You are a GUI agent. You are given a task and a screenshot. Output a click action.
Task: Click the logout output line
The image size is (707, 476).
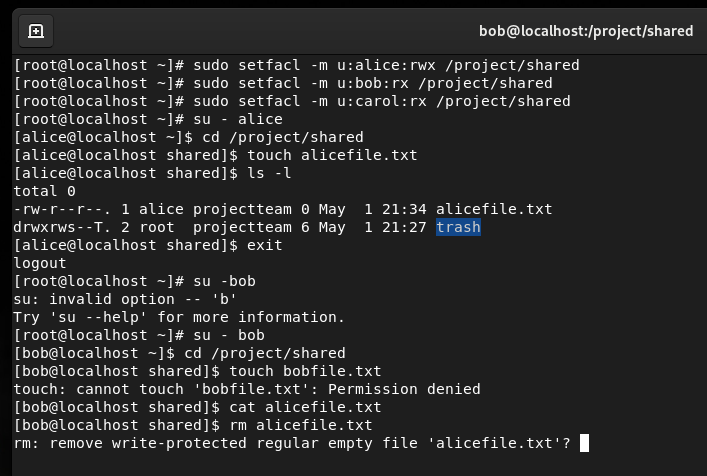pos(40,263)
